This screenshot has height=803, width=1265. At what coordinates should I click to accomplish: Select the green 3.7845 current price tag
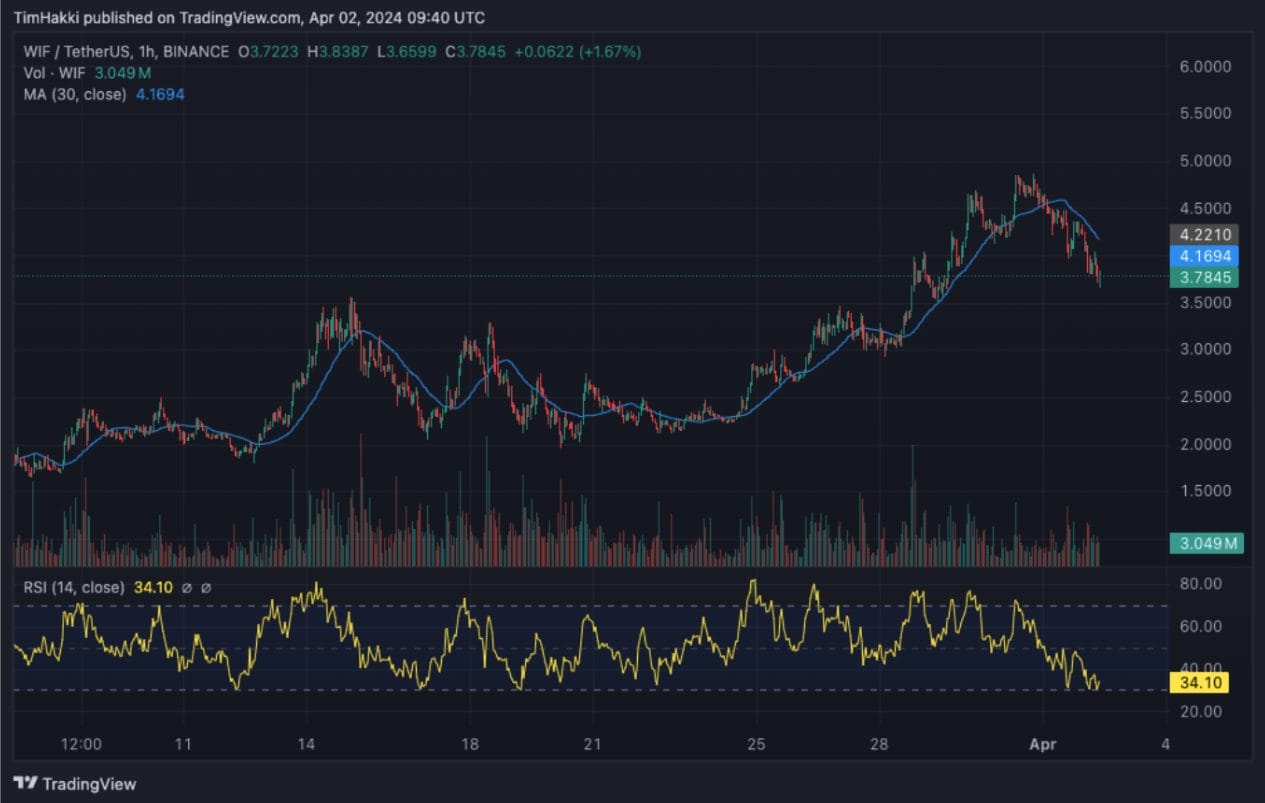(1204, 277)
